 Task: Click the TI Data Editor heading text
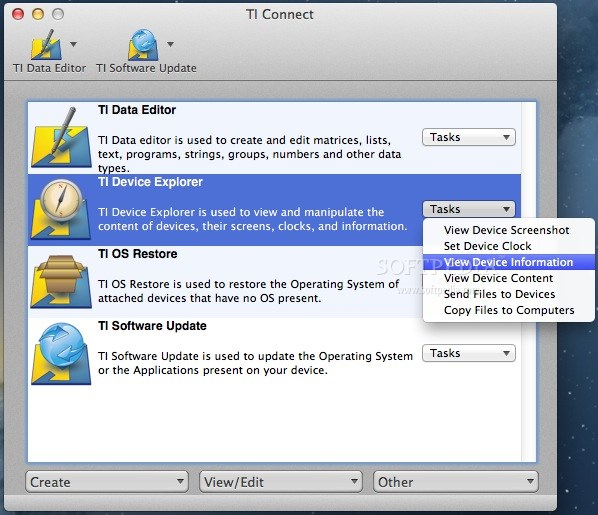(137, 110)
